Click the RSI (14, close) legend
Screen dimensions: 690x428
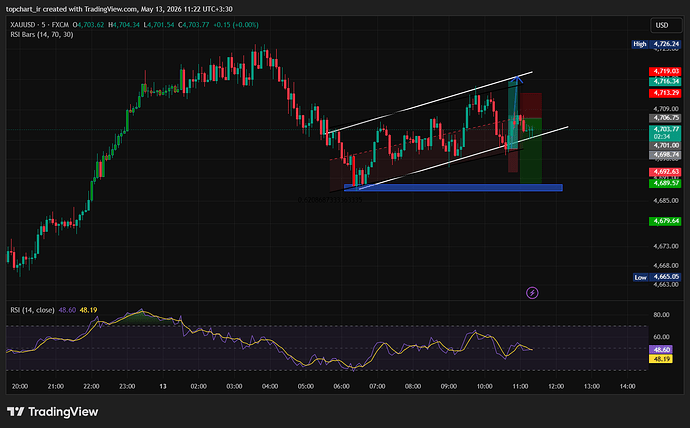pos(32,310)
